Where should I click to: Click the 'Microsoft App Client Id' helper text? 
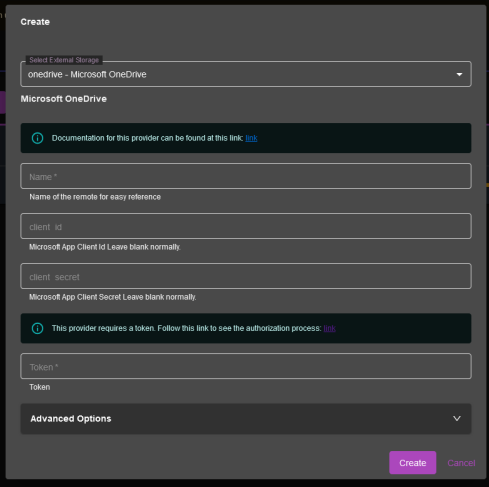(x=105, y=247)
